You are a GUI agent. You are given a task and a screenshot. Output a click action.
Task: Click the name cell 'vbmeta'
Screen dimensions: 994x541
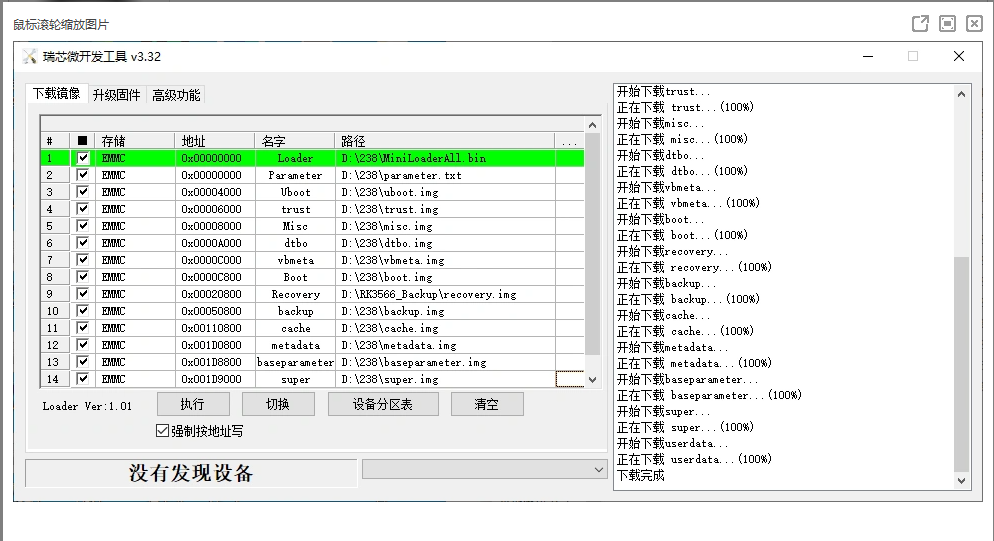[x=295, y=260]
